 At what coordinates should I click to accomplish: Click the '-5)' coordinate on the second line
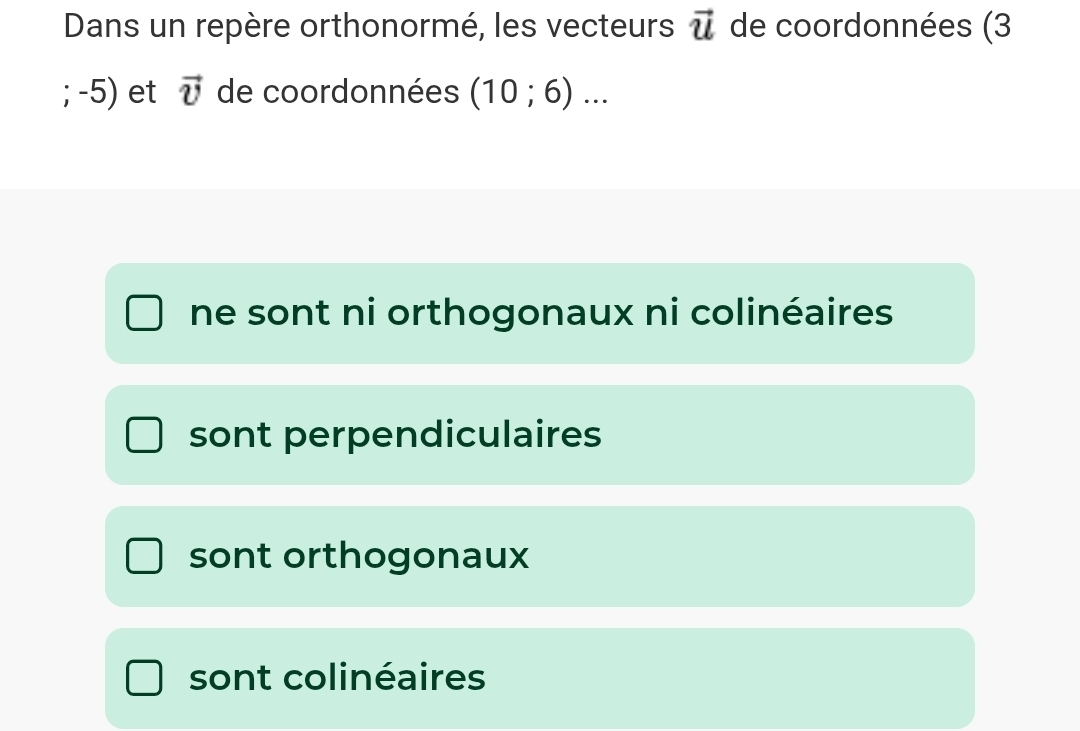coord(100,94)
